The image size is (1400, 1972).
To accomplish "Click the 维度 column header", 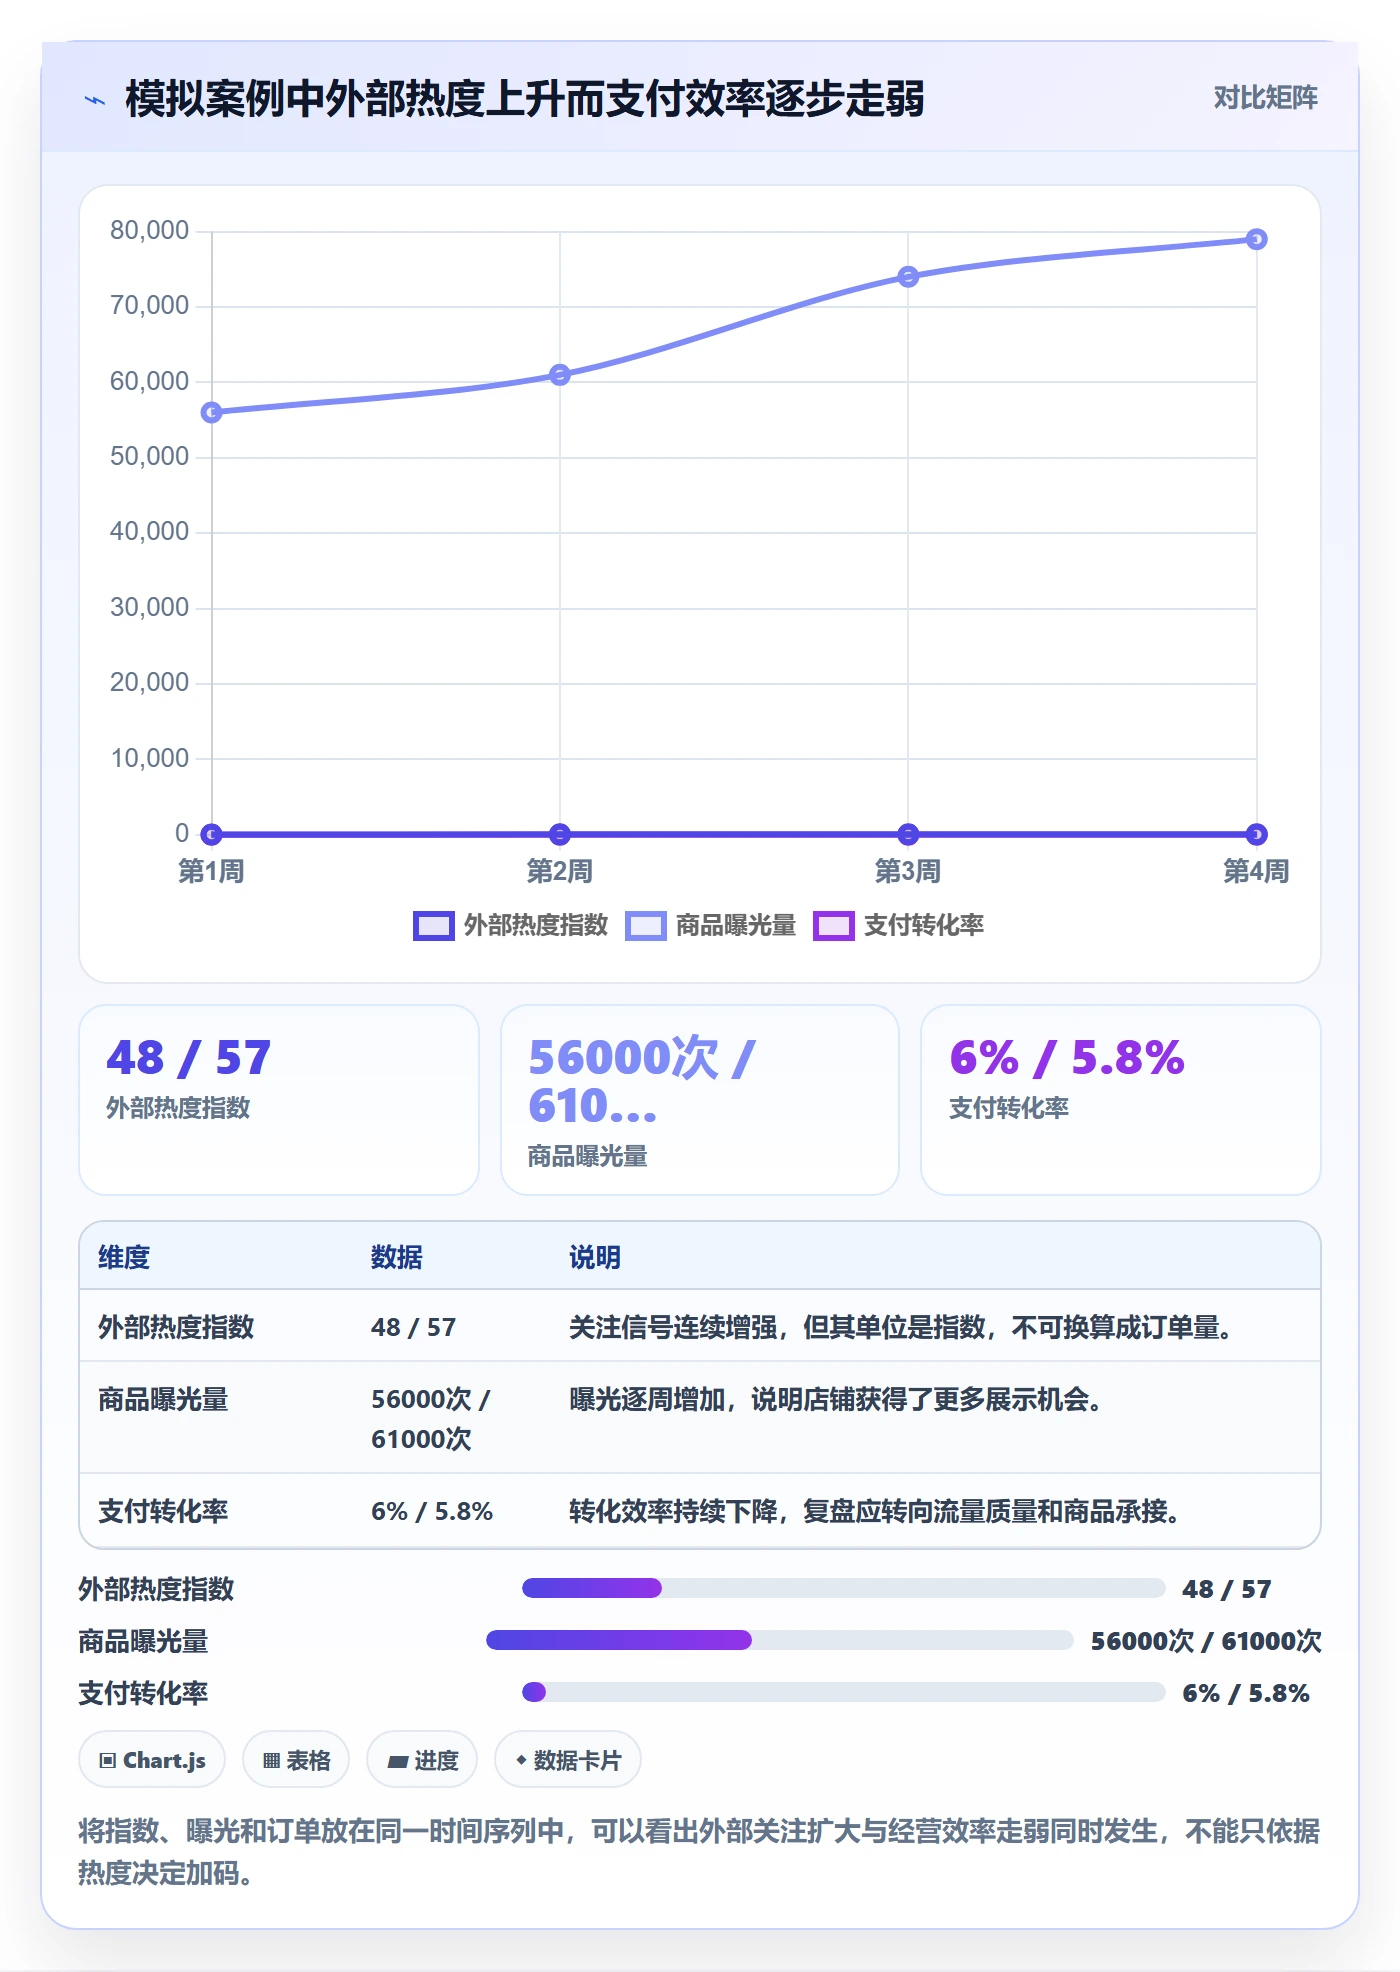I will tap(124, 1257).
